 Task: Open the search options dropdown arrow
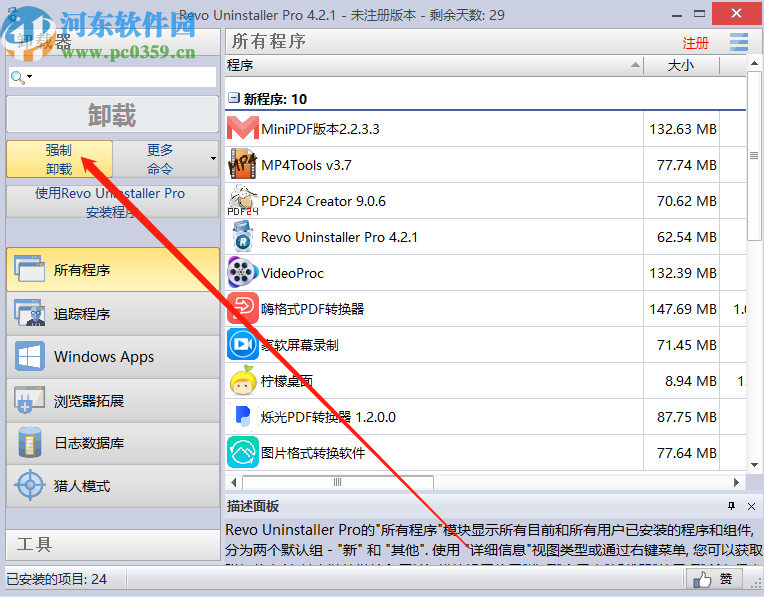[x=30, y=77]
